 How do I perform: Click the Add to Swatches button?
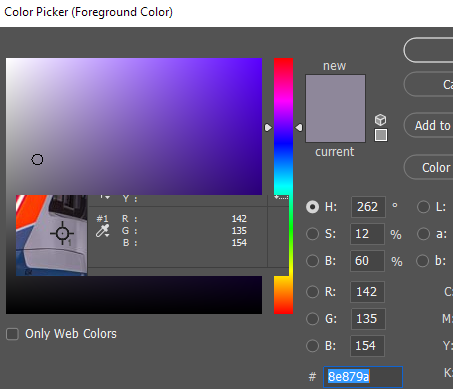tap(428, 126)
